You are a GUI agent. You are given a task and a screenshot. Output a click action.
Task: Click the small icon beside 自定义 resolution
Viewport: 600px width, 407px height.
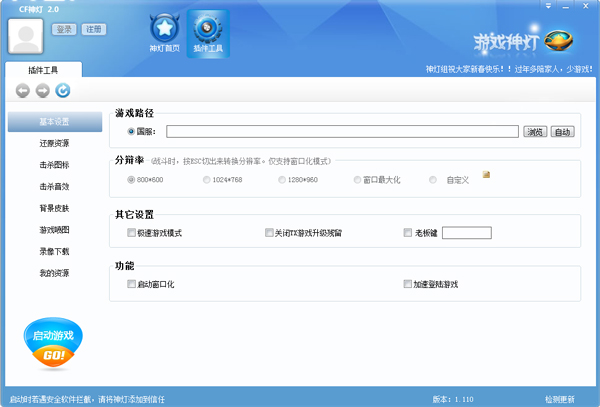coord(487,175)
